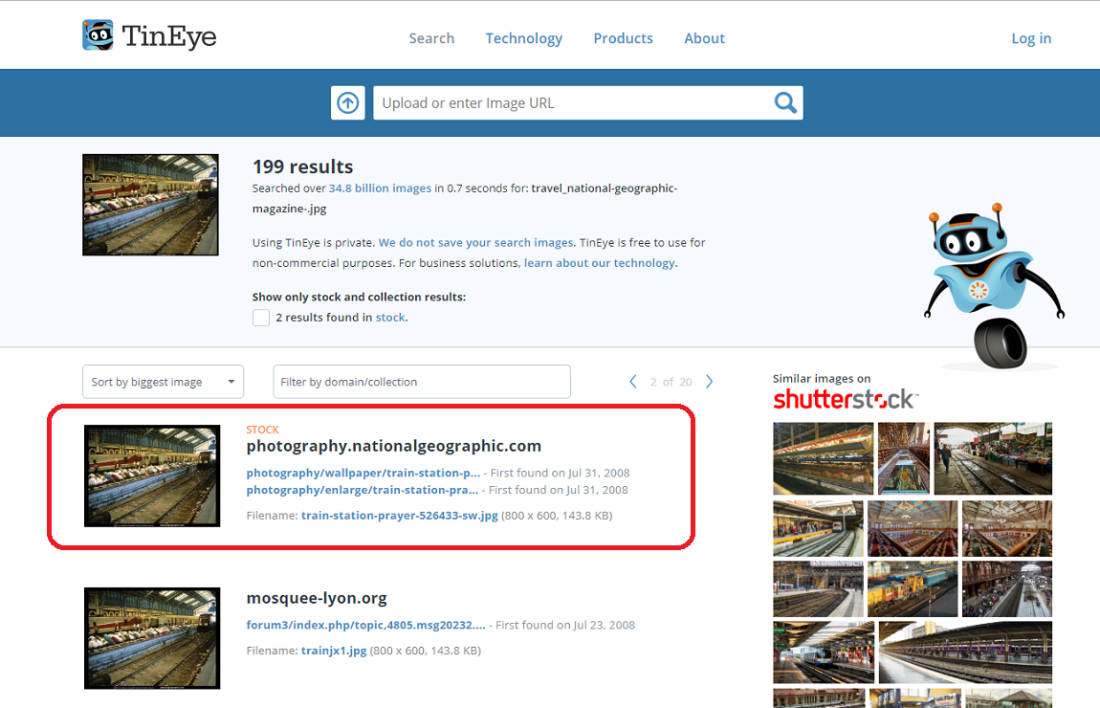This screenshot has width=1100, height=708.
Task: Click the '2 of 20' page indicator
Action: tap(671, 382)
